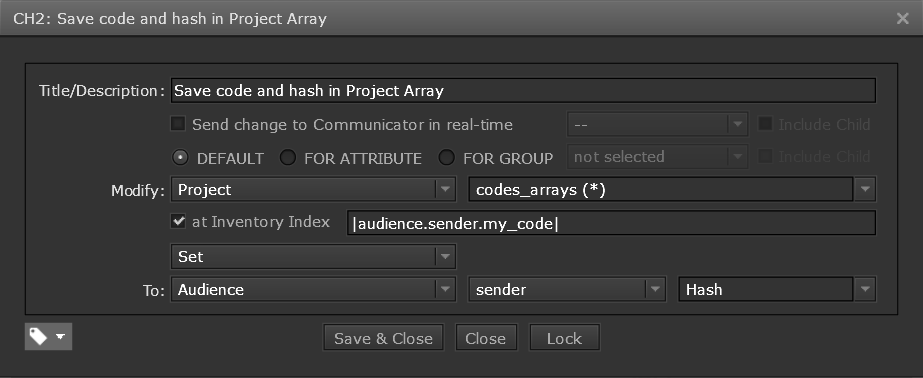Open the Hash attribute dropdown
The width and height of the screenshot is (923, 378).
point(777,290)
